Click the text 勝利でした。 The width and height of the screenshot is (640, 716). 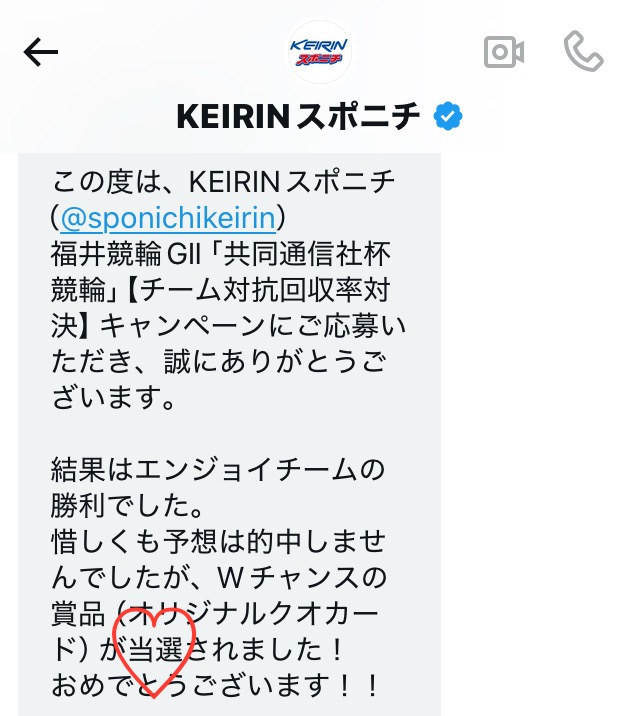[127, 506]
